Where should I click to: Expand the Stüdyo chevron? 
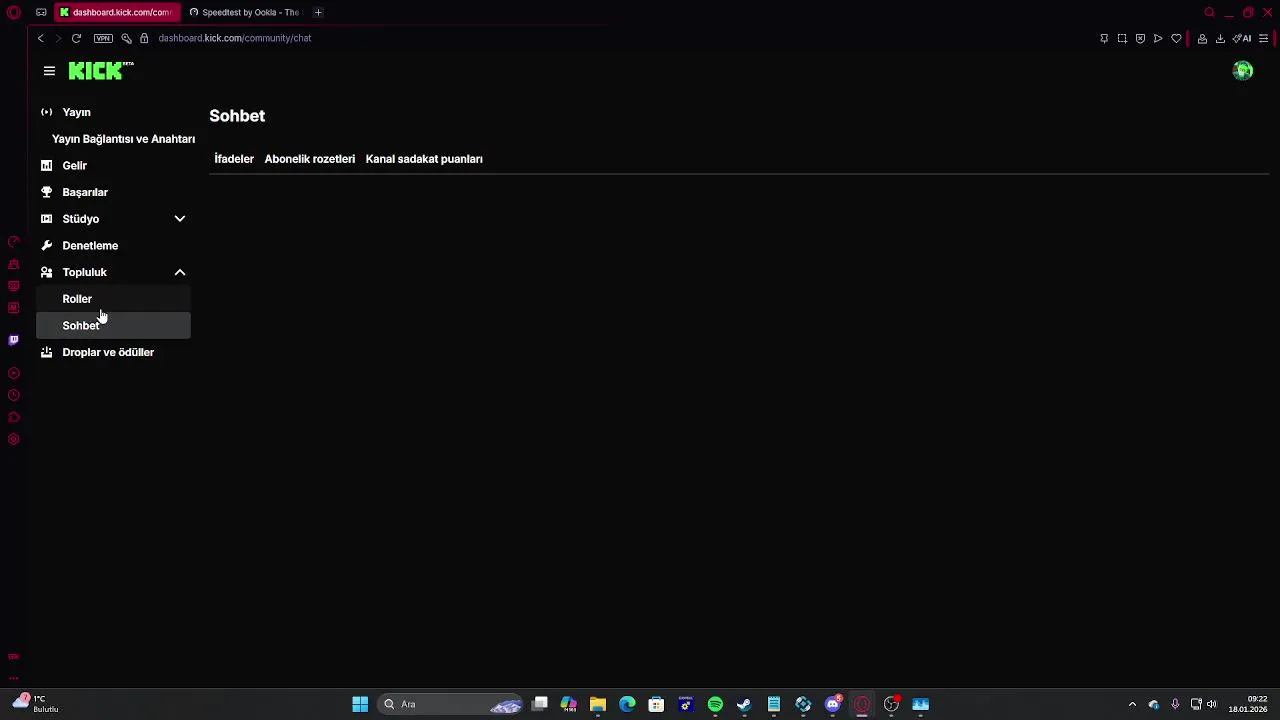(x=180, y=219)
